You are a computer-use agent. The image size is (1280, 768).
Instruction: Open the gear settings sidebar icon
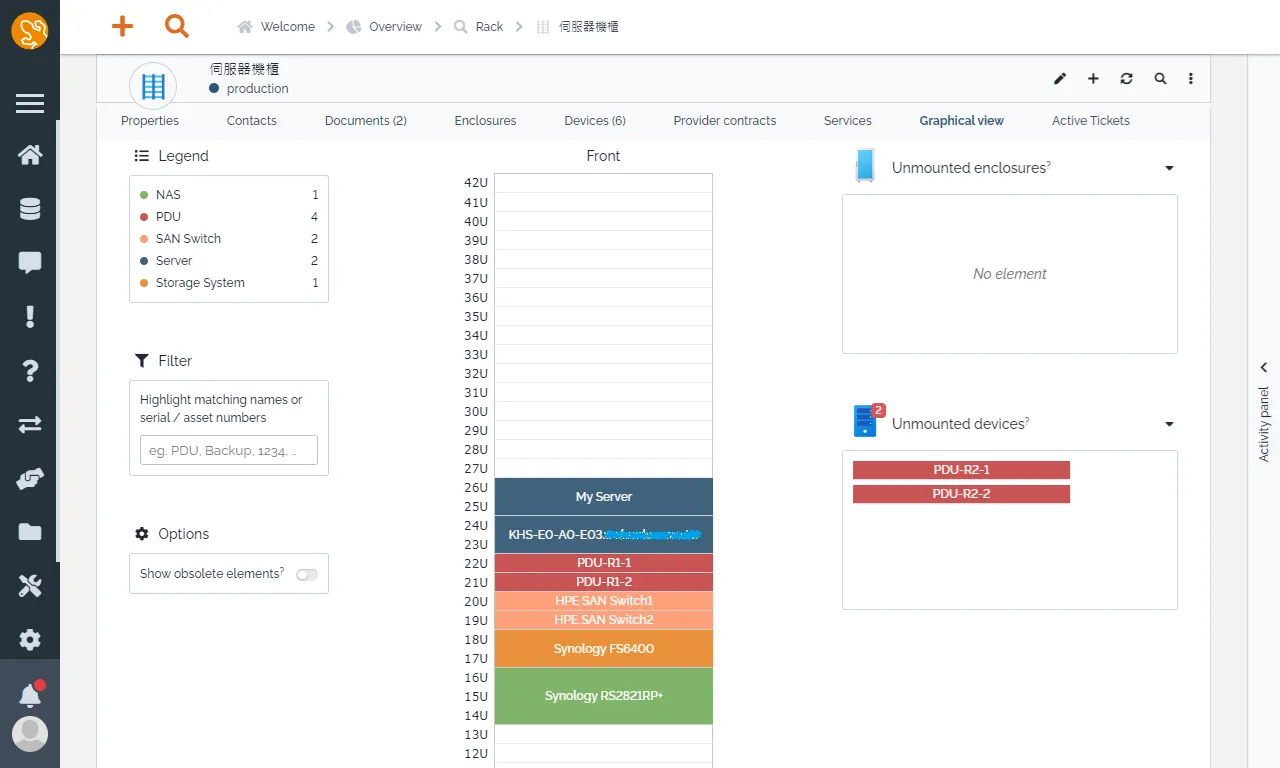(x=30, y=640)
